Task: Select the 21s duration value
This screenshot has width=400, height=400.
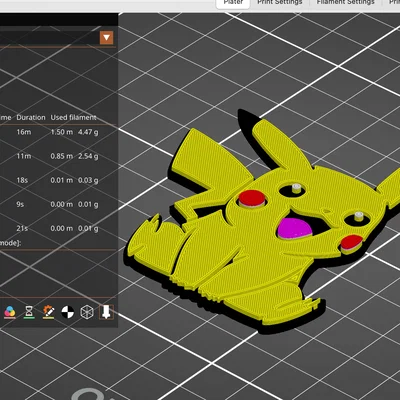Action: 22,228
